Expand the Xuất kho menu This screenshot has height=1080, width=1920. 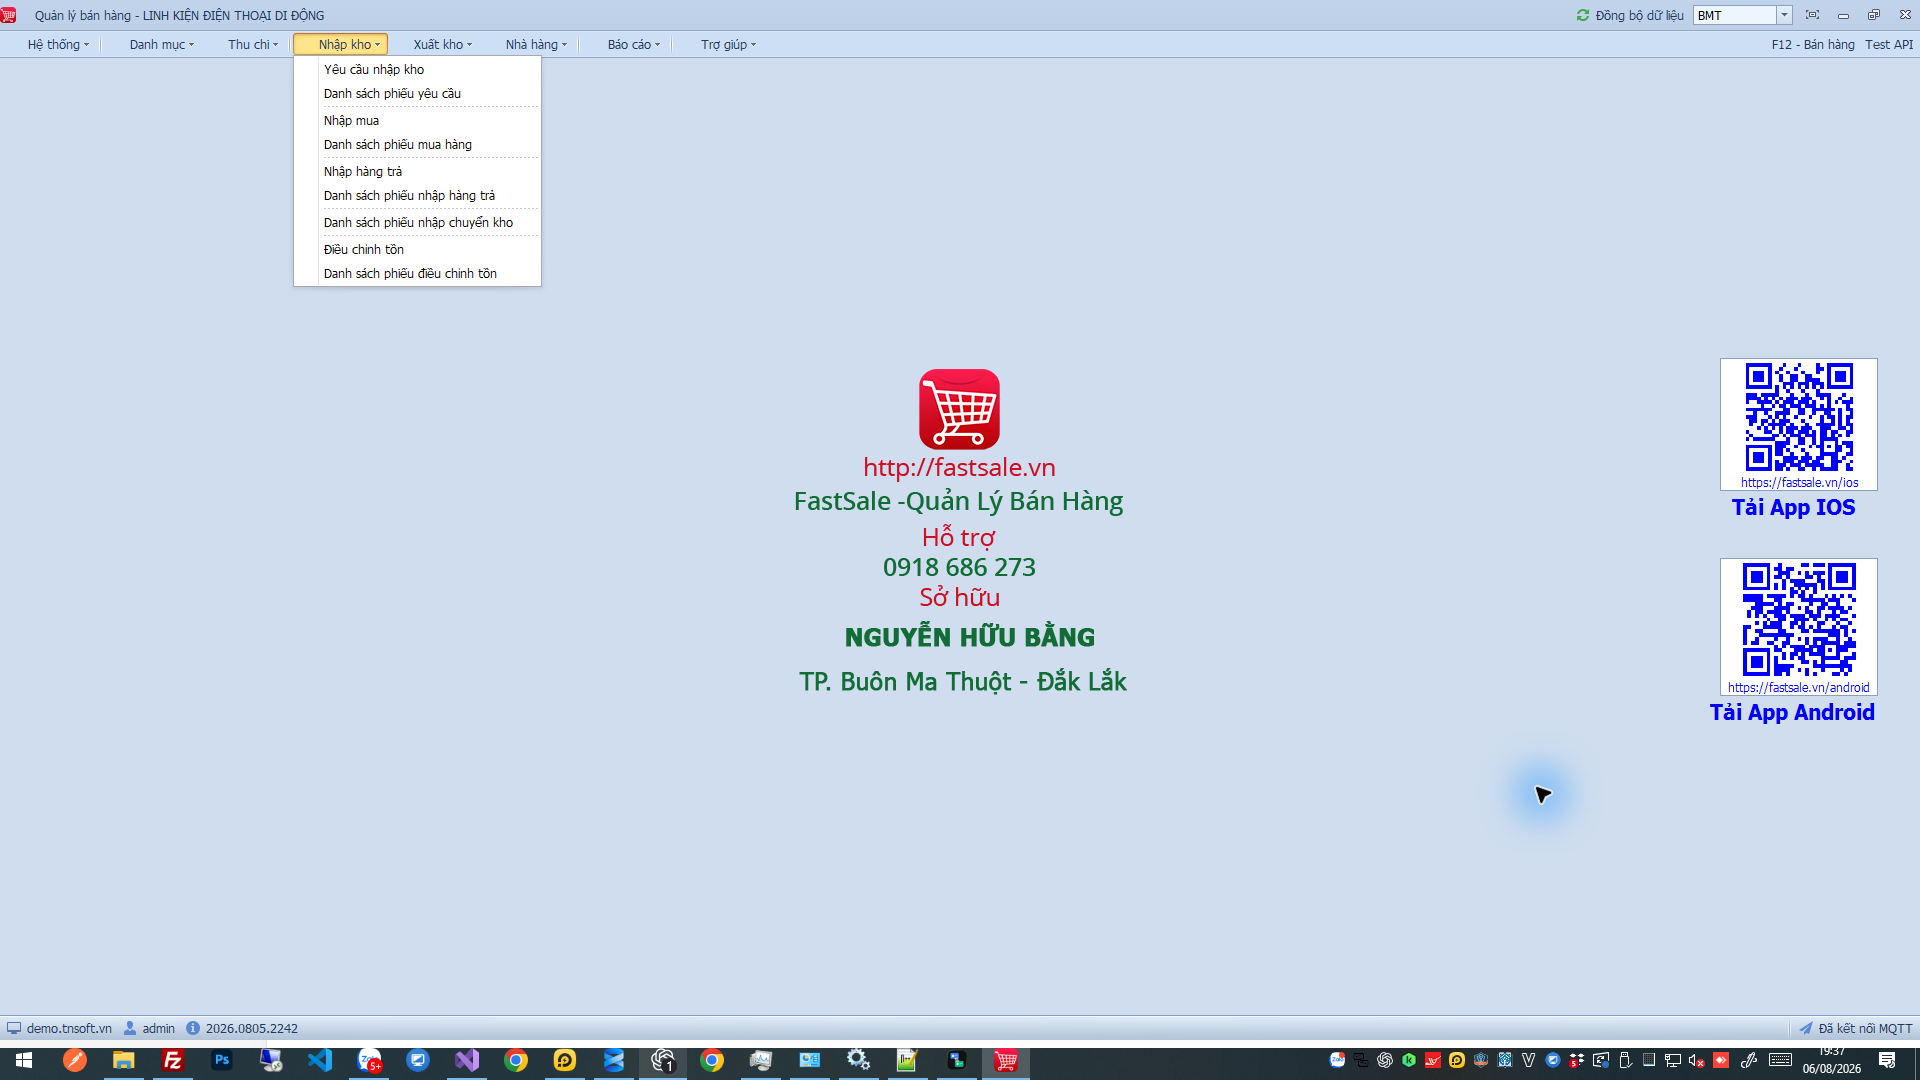[x=442, y=44]
